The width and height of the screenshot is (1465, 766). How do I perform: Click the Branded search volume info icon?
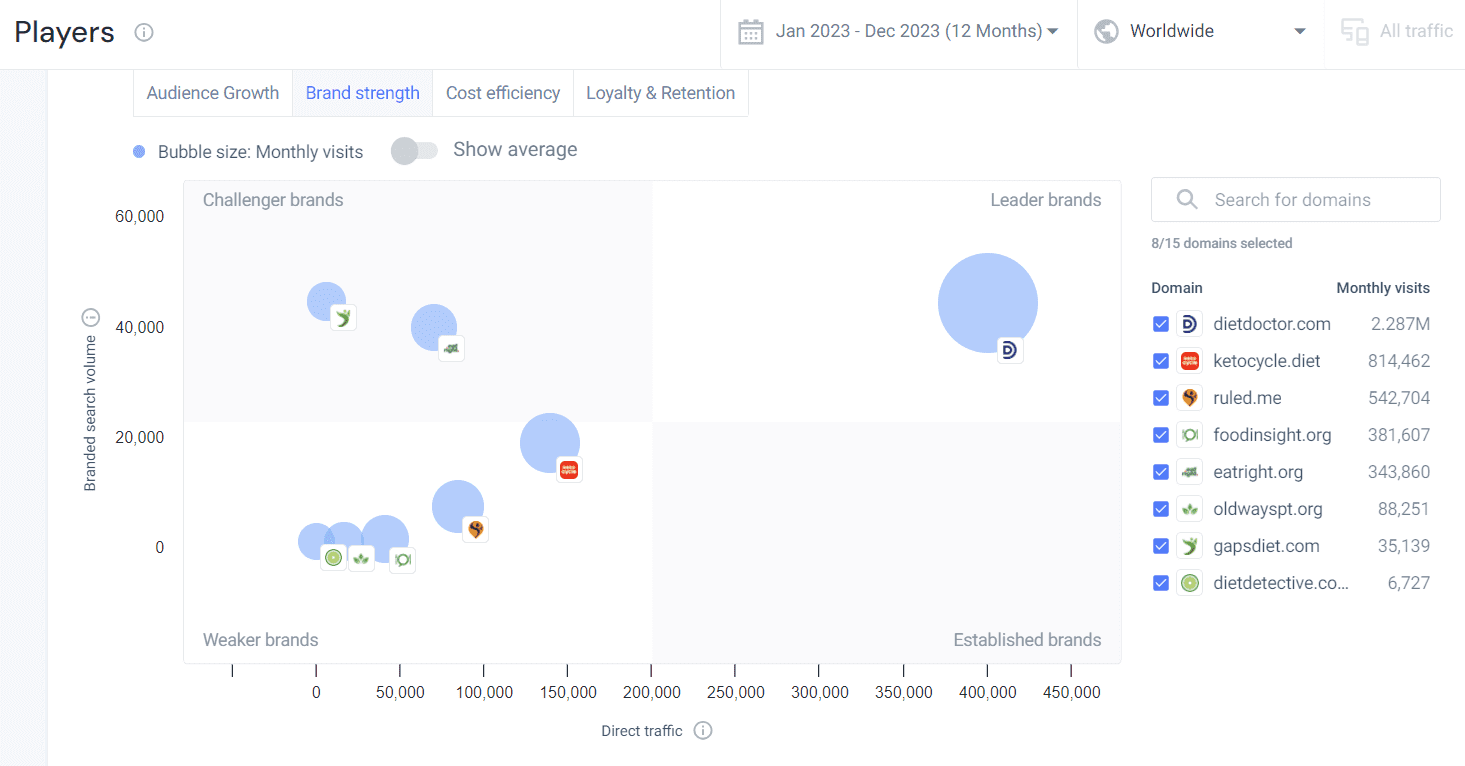click(90, 319)
